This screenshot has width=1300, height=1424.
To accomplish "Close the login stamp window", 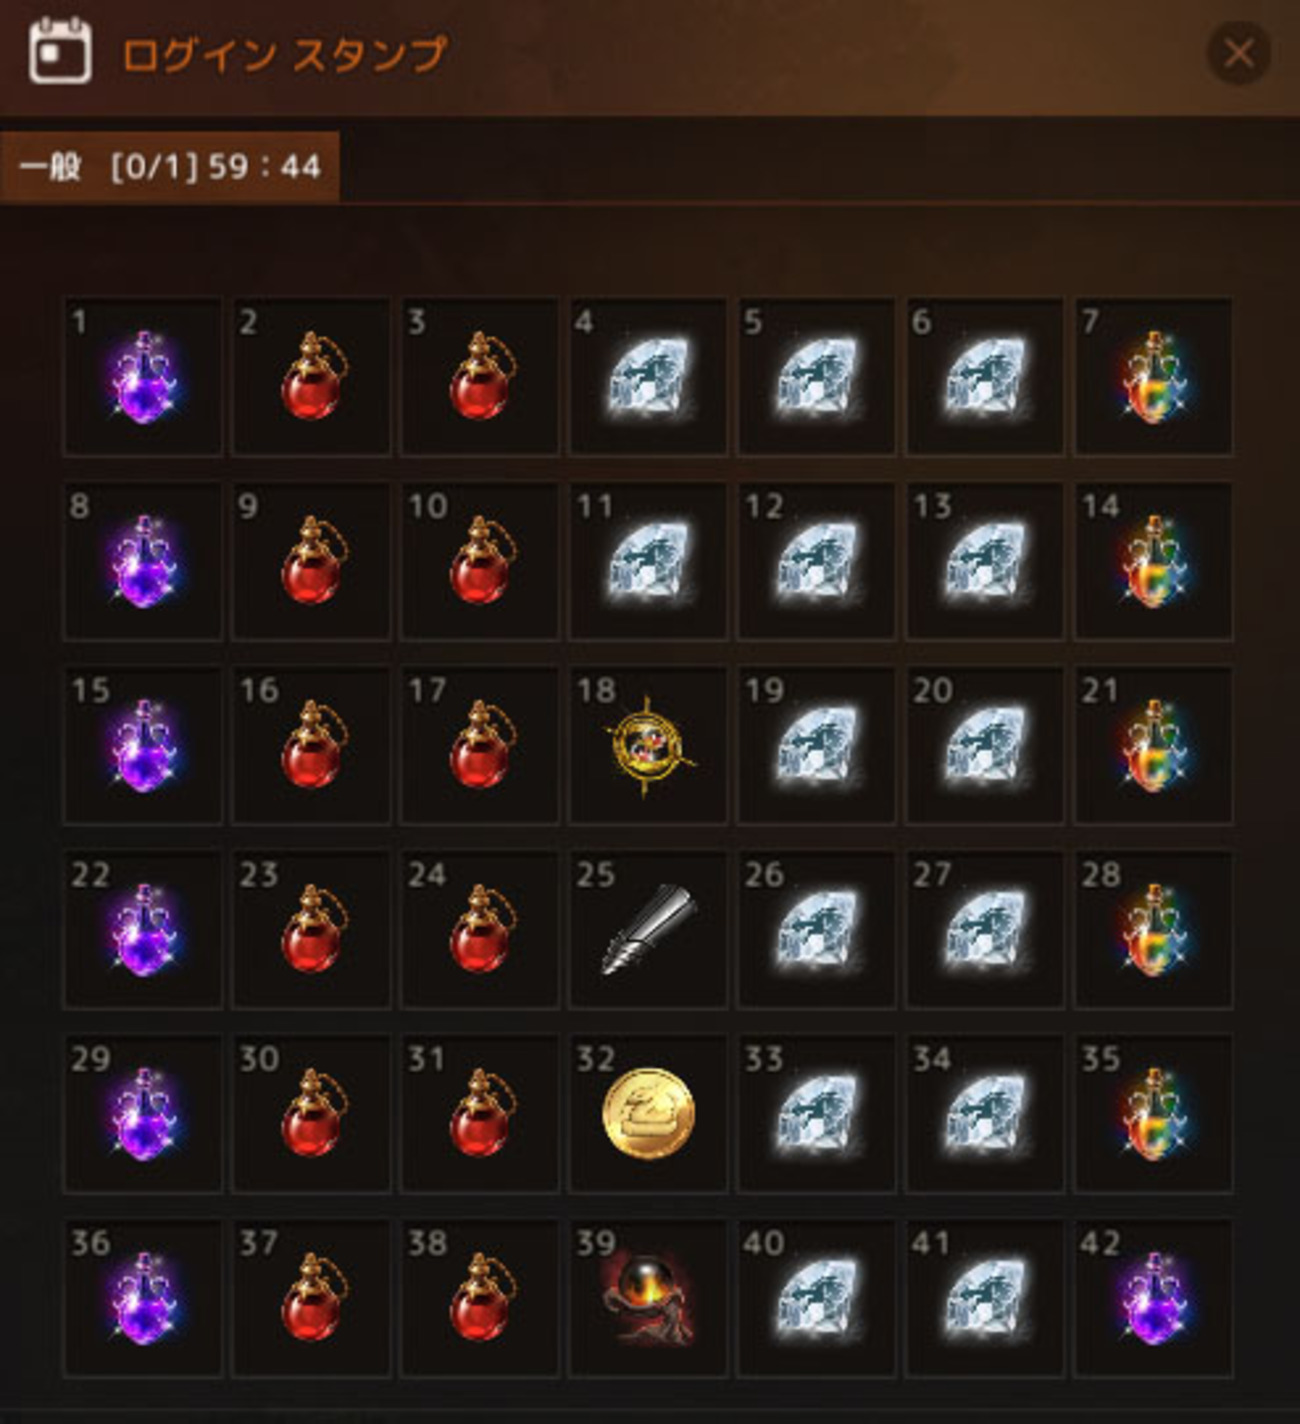I will 1239,52.
